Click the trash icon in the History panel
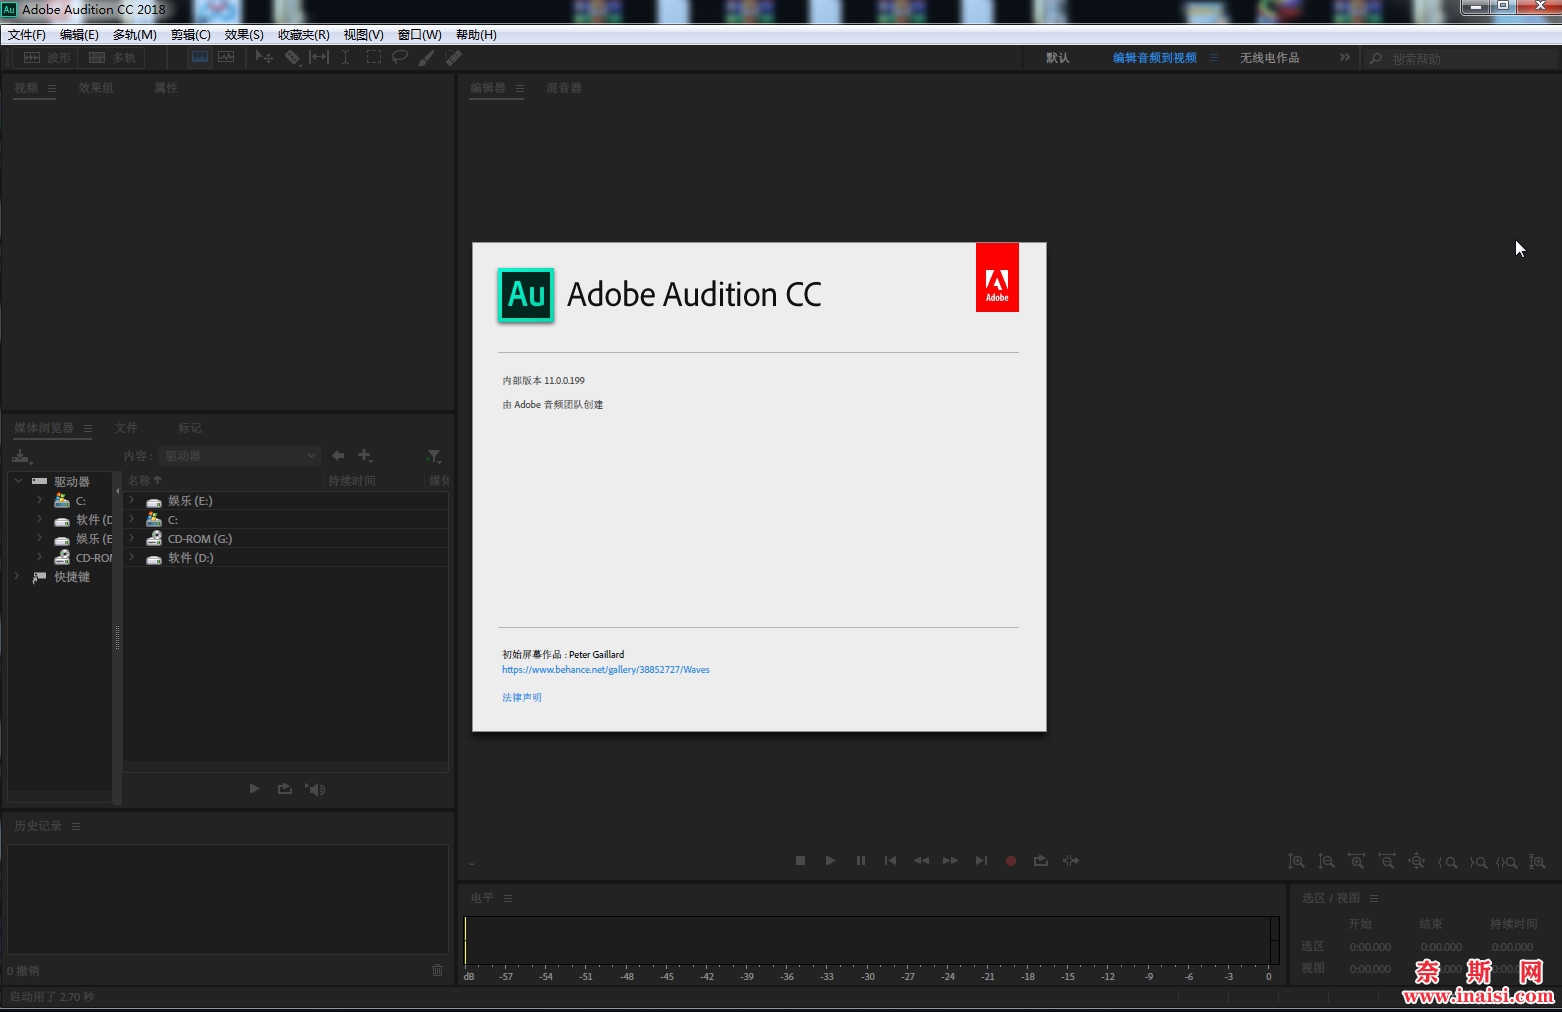Image resolution: width=1562 pixels, height=1012 pixels. (x=437, y=970)
